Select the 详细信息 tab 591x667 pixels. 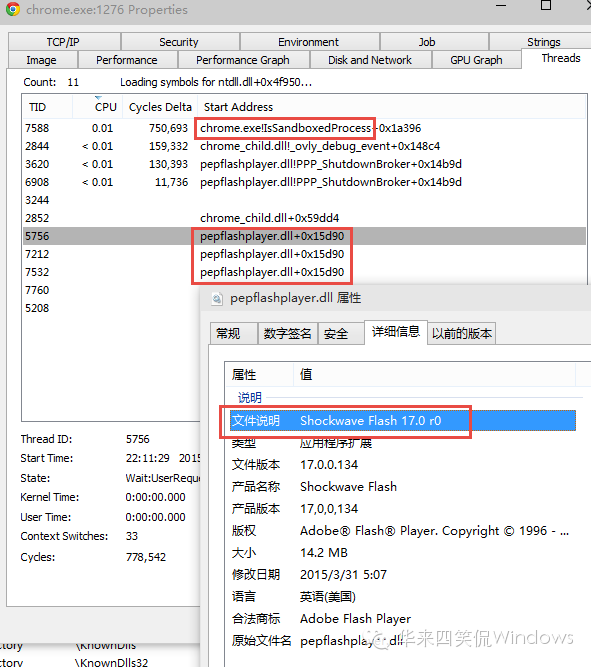tap(396, 332)
